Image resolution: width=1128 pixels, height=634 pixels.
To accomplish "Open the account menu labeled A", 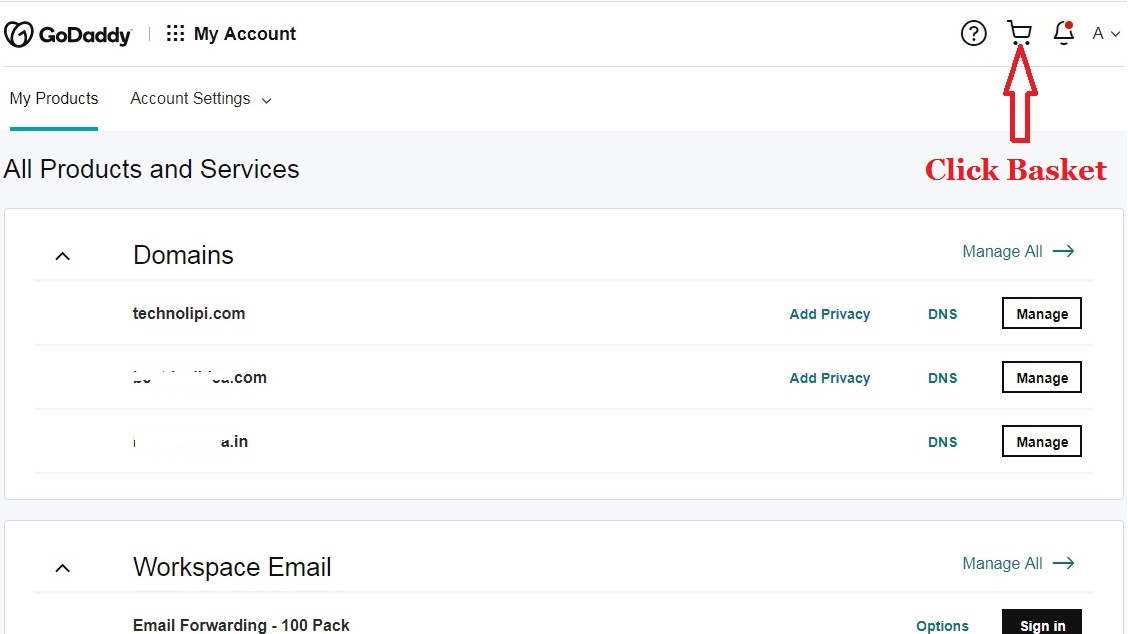I will pos(1105,34).
